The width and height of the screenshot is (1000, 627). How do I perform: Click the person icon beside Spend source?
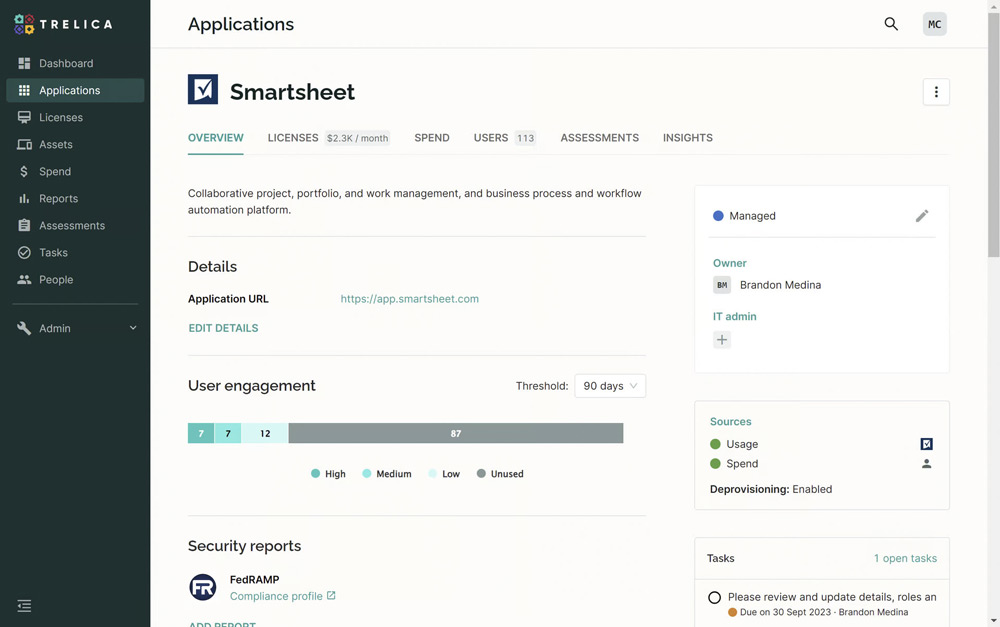pyautogui.click(x=926, y=464)
